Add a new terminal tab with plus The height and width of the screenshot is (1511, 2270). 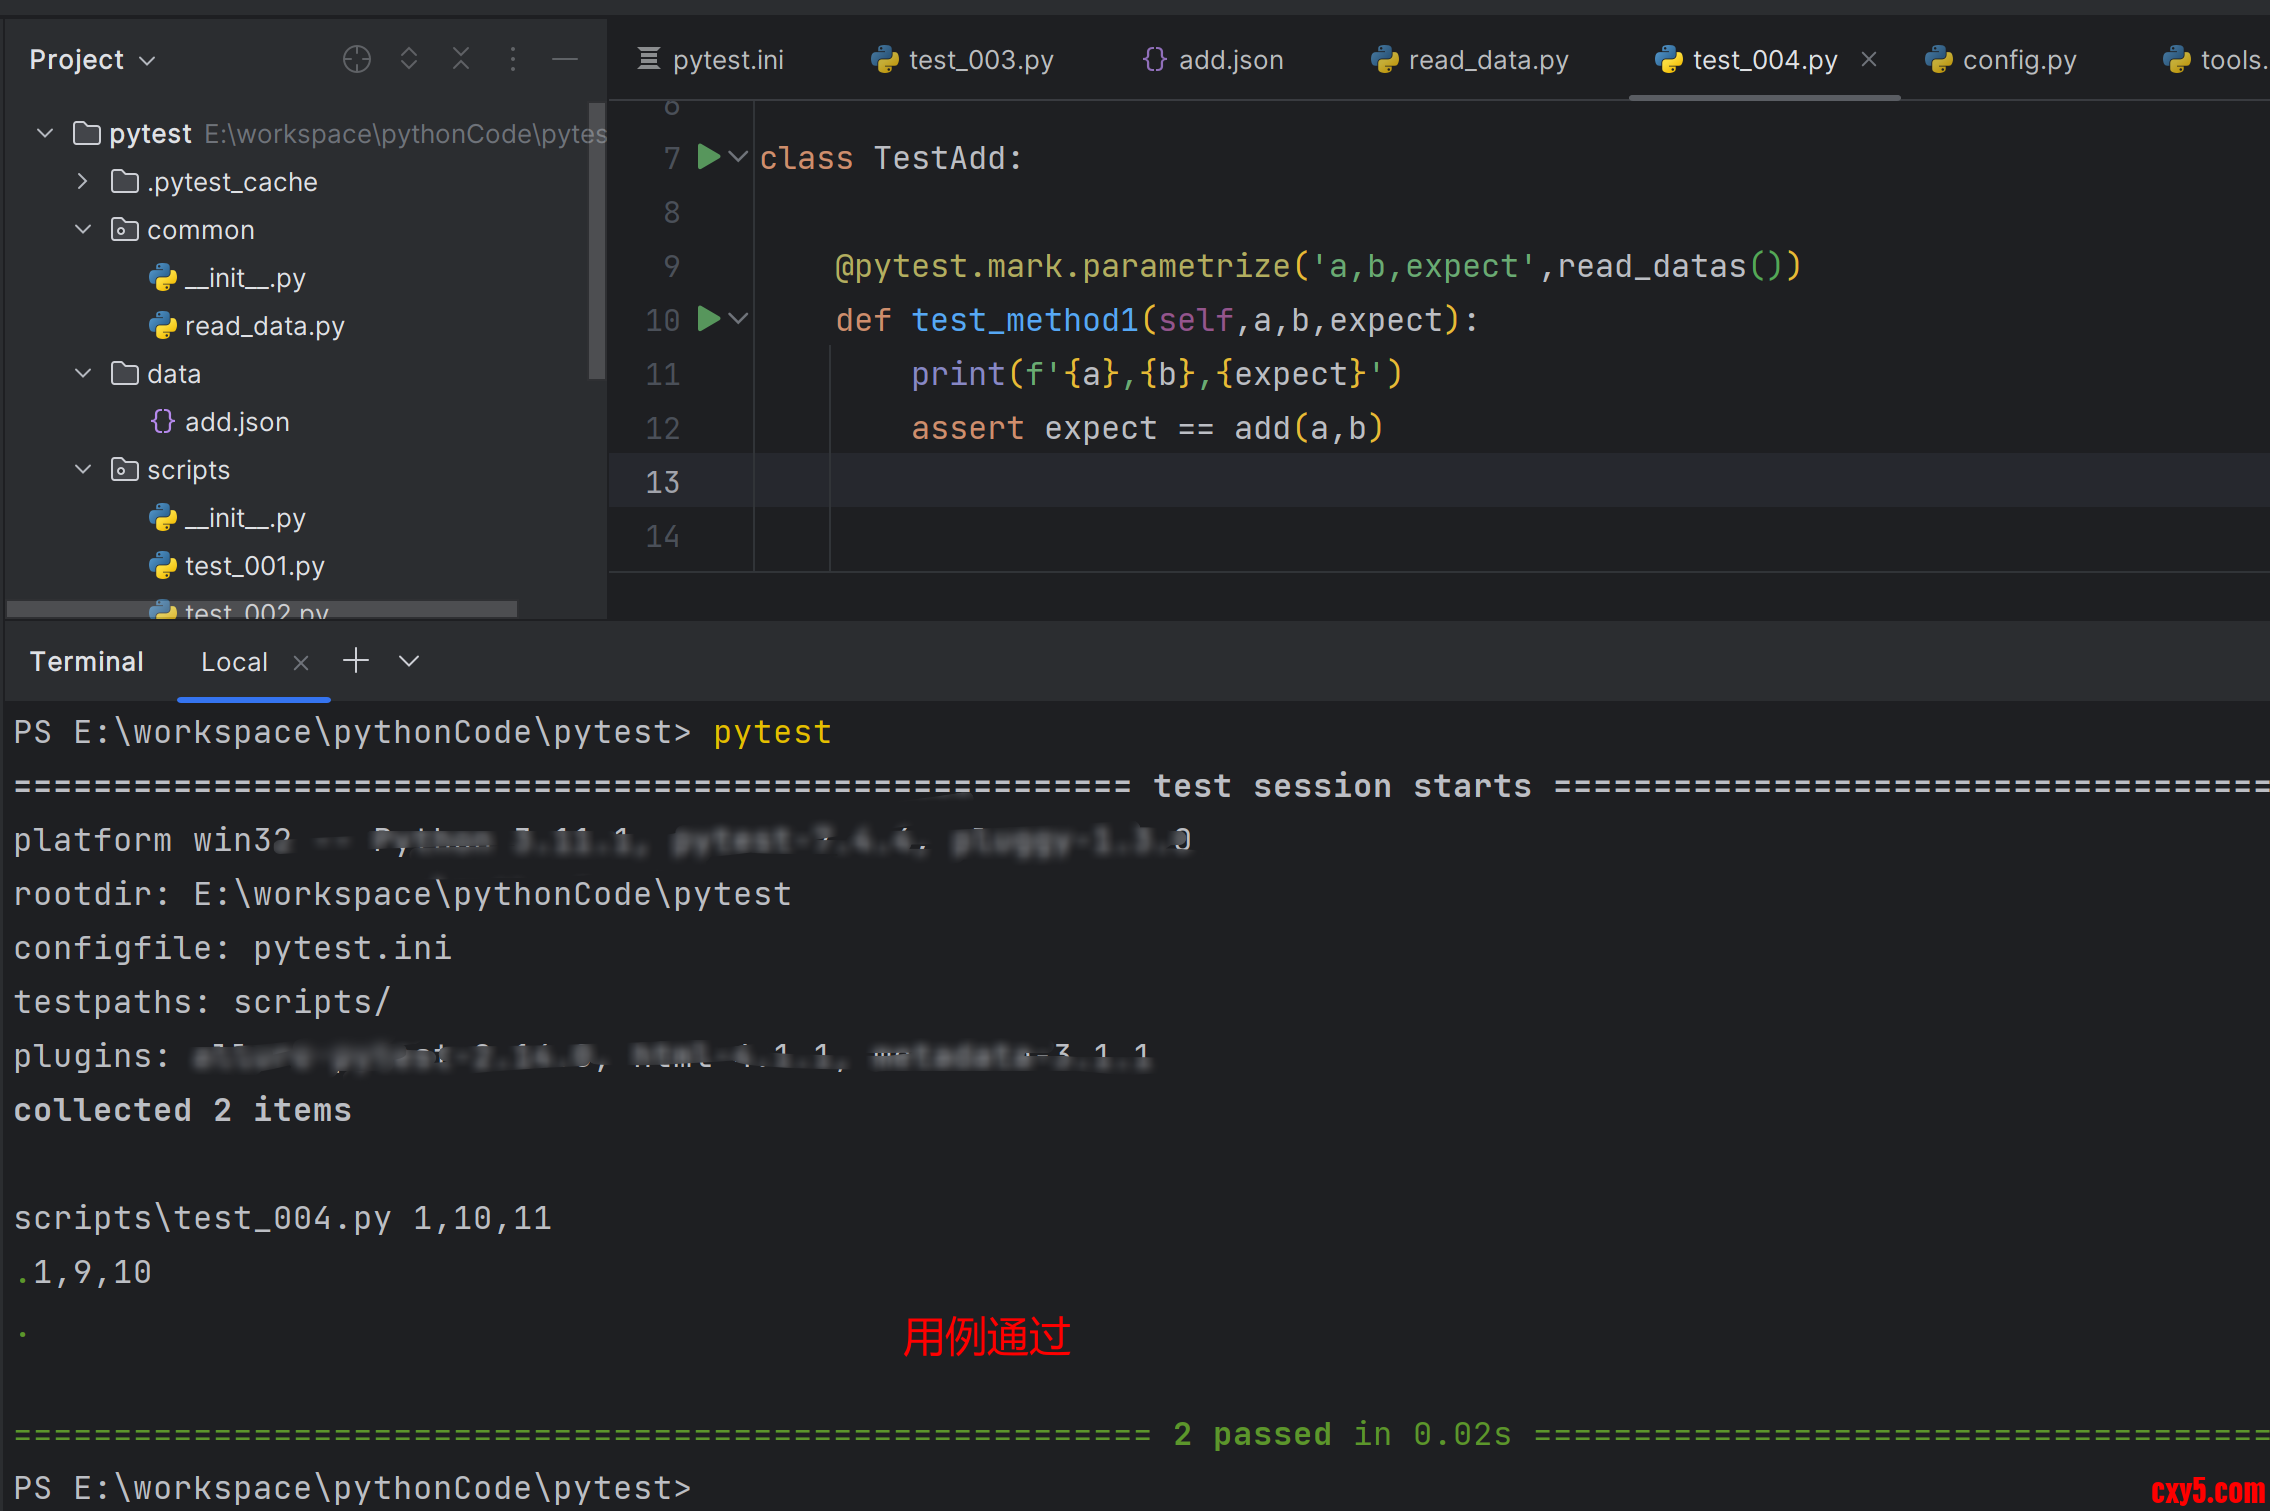click(356, 661)
